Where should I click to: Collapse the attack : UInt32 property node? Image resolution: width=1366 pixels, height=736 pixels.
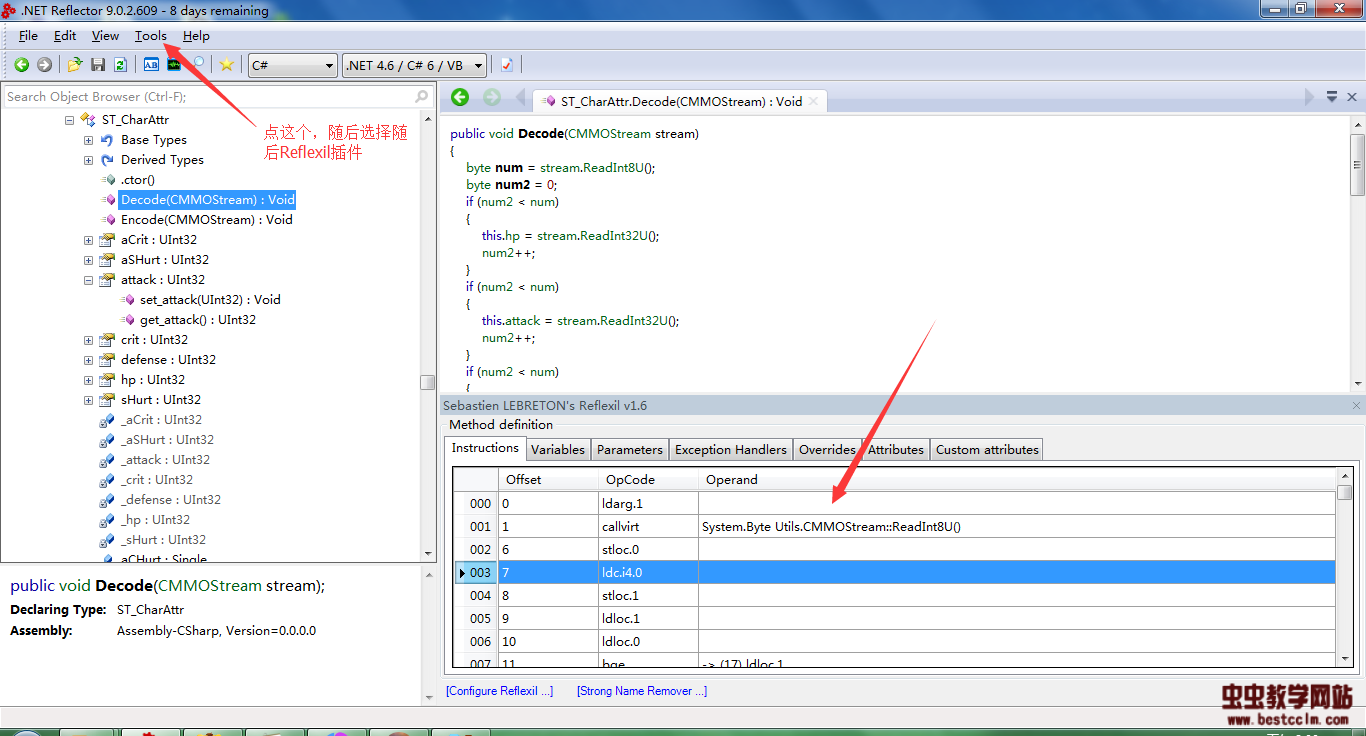88,280
